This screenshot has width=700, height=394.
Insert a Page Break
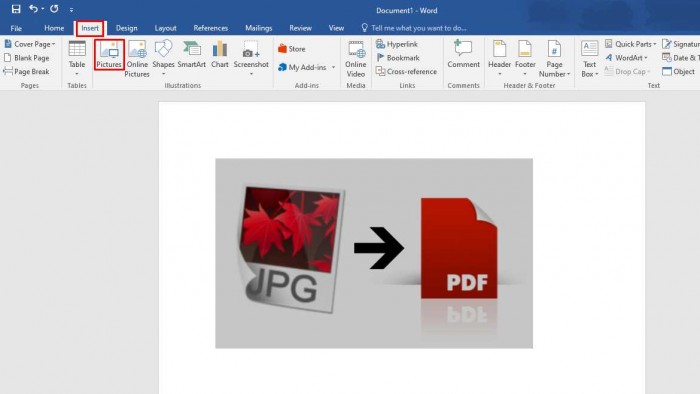[x=27, y=71]
